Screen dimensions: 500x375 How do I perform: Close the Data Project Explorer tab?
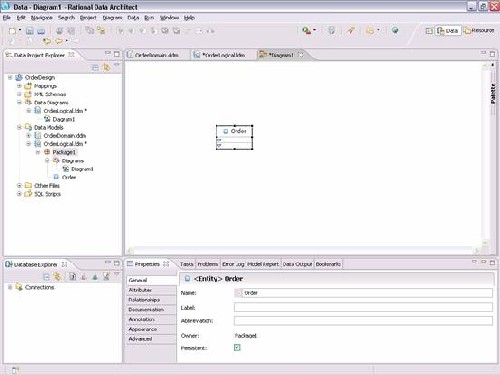click(71, 55)
